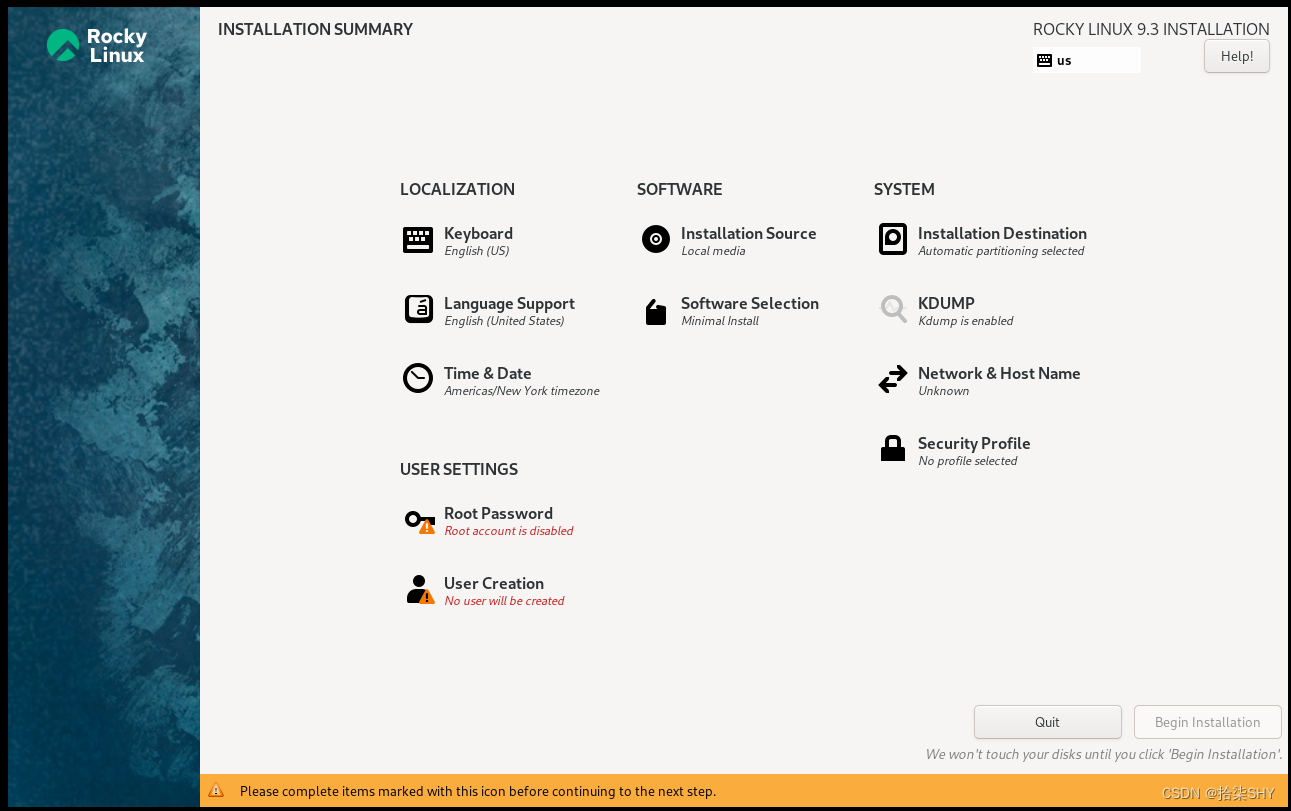This screenshot has height=811, width=1291.
Task: Open the Installation Destination label
Action: (1002, 233)
